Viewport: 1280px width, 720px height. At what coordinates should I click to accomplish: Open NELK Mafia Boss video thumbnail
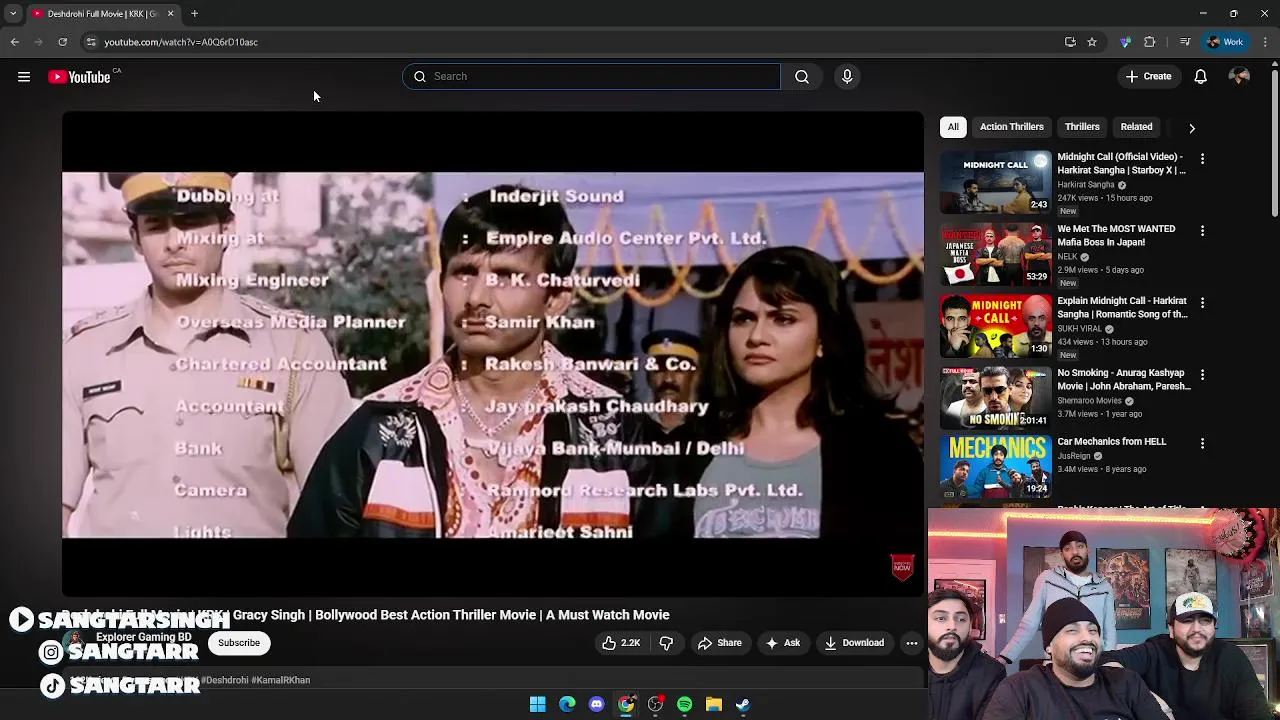coord(996,254)
